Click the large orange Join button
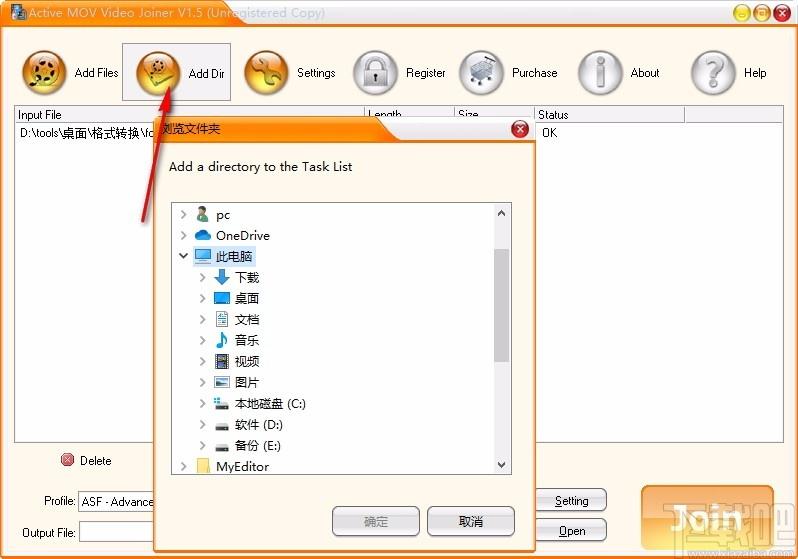The height and width of the screenshot is (559, 798). pos(707,518)
